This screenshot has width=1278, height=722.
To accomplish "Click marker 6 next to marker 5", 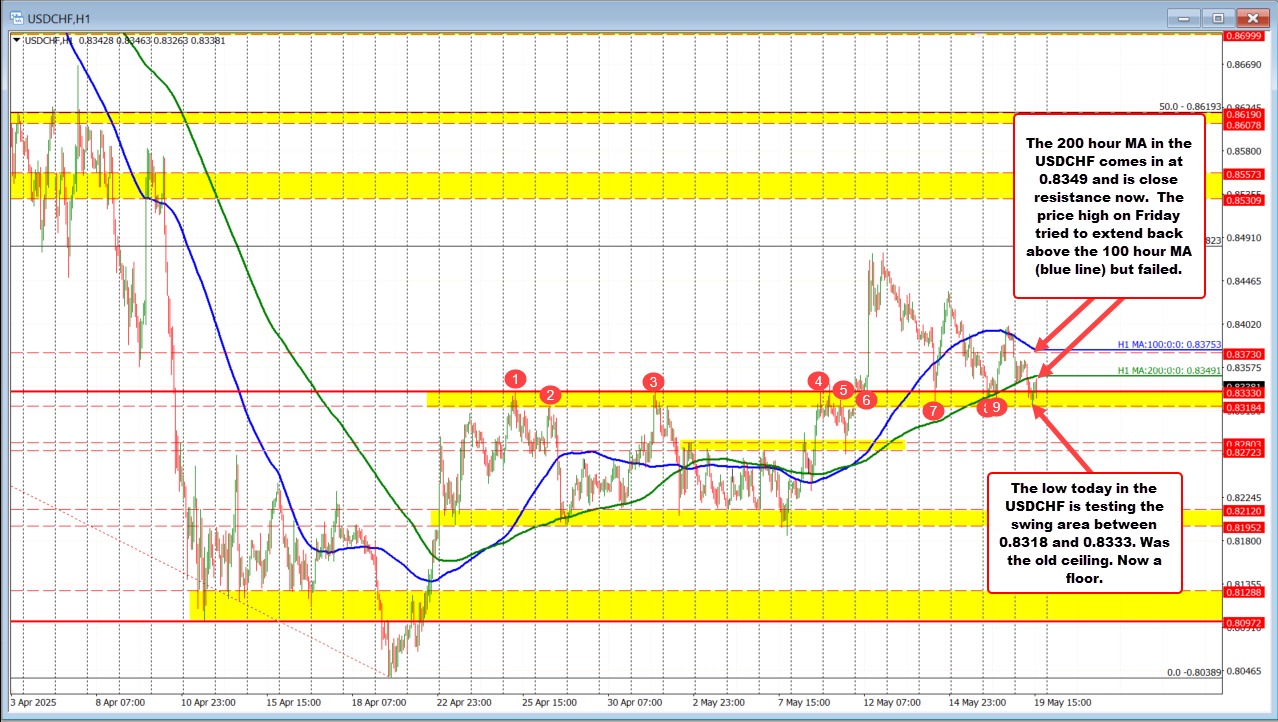I will point(865,399).
